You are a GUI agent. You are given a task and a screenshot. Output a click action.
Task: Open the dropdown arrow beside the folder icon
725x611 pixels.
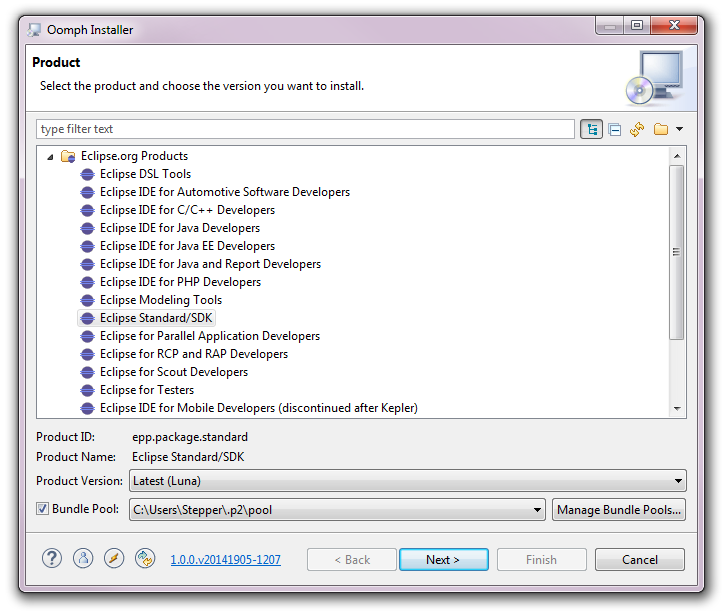click(679, 129)
